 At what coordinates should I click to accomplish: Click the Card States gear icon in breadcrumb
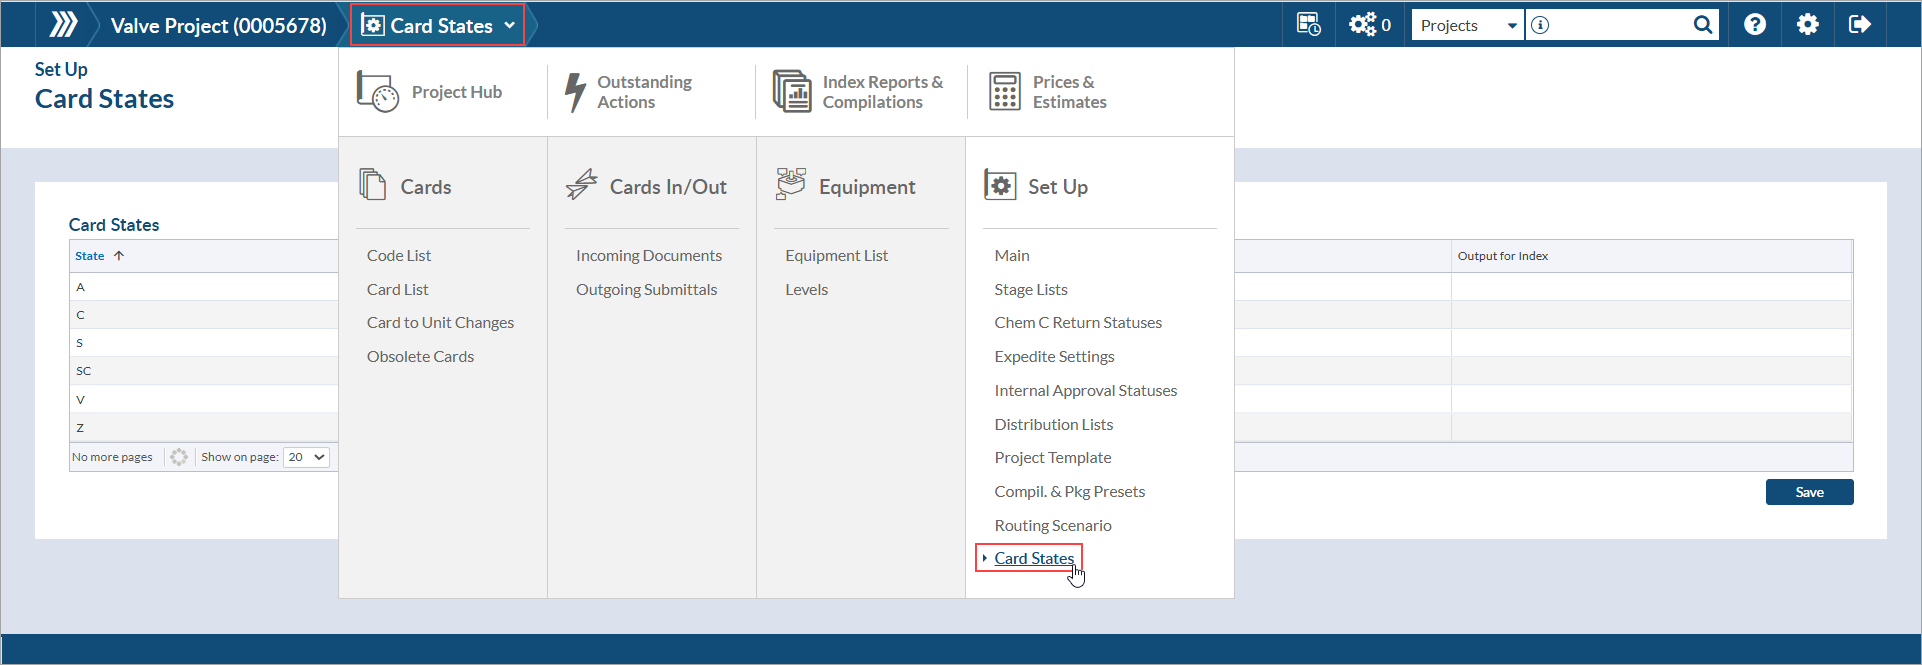pyautogui.click(x=373, y=25)
